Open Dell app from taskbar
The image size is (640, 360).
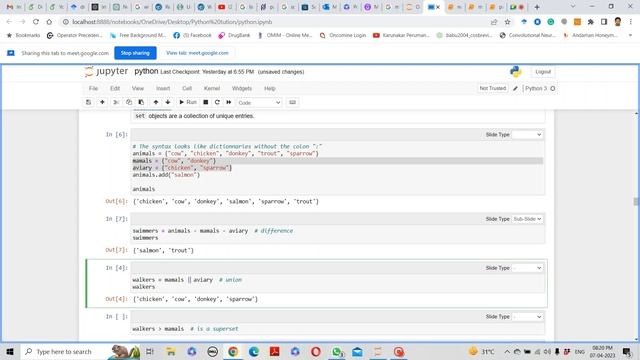(x=212, y=351)
